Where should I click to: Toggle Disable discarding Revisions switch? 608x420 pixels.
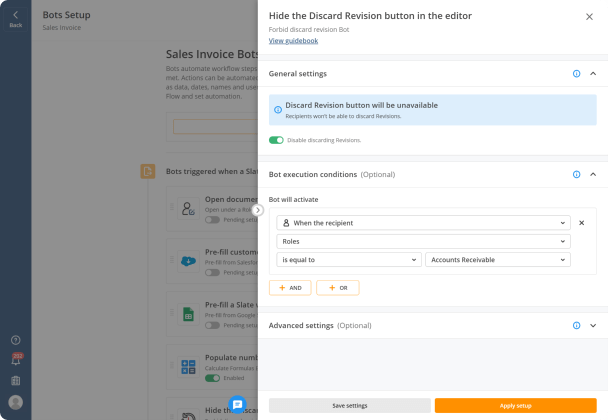pyautogui.click(x=276, y=140)
